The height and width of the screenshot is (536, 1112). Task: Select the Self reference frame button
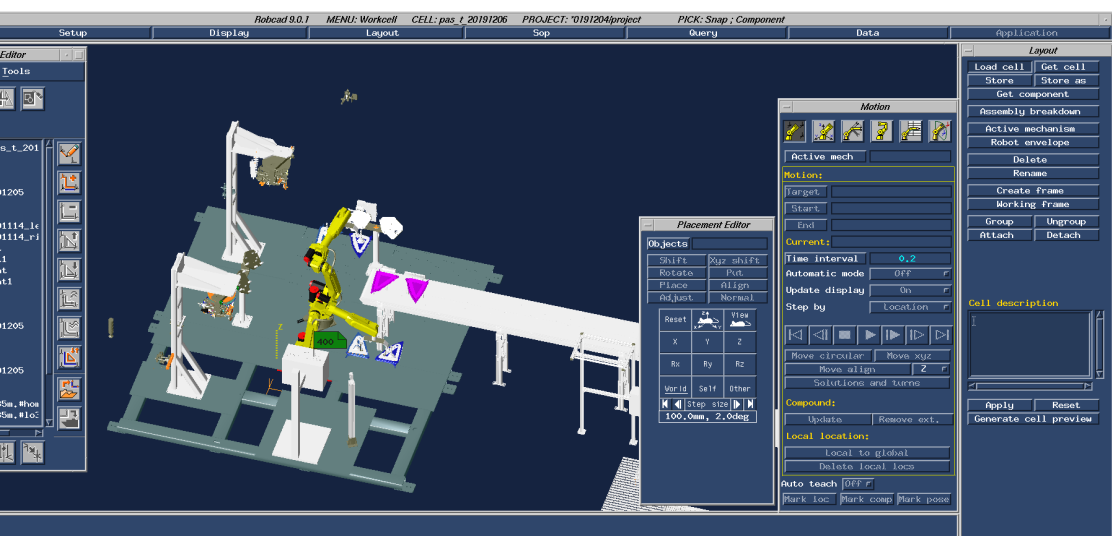pyautogui.click(x=707, y=388)
